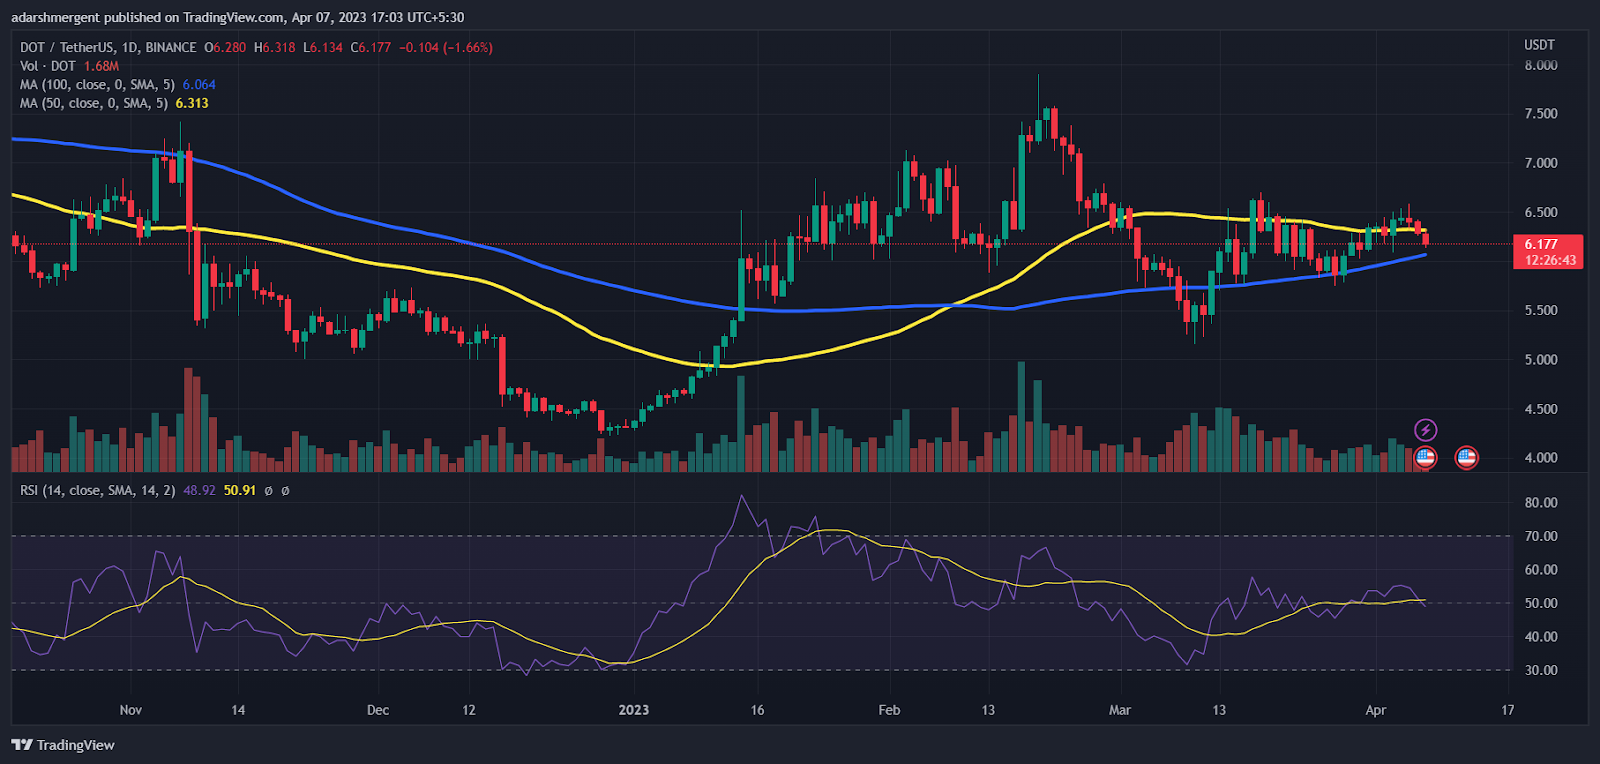Click the 6.313 MA 50 value
1600x764 pixels.
click(192, 103)
